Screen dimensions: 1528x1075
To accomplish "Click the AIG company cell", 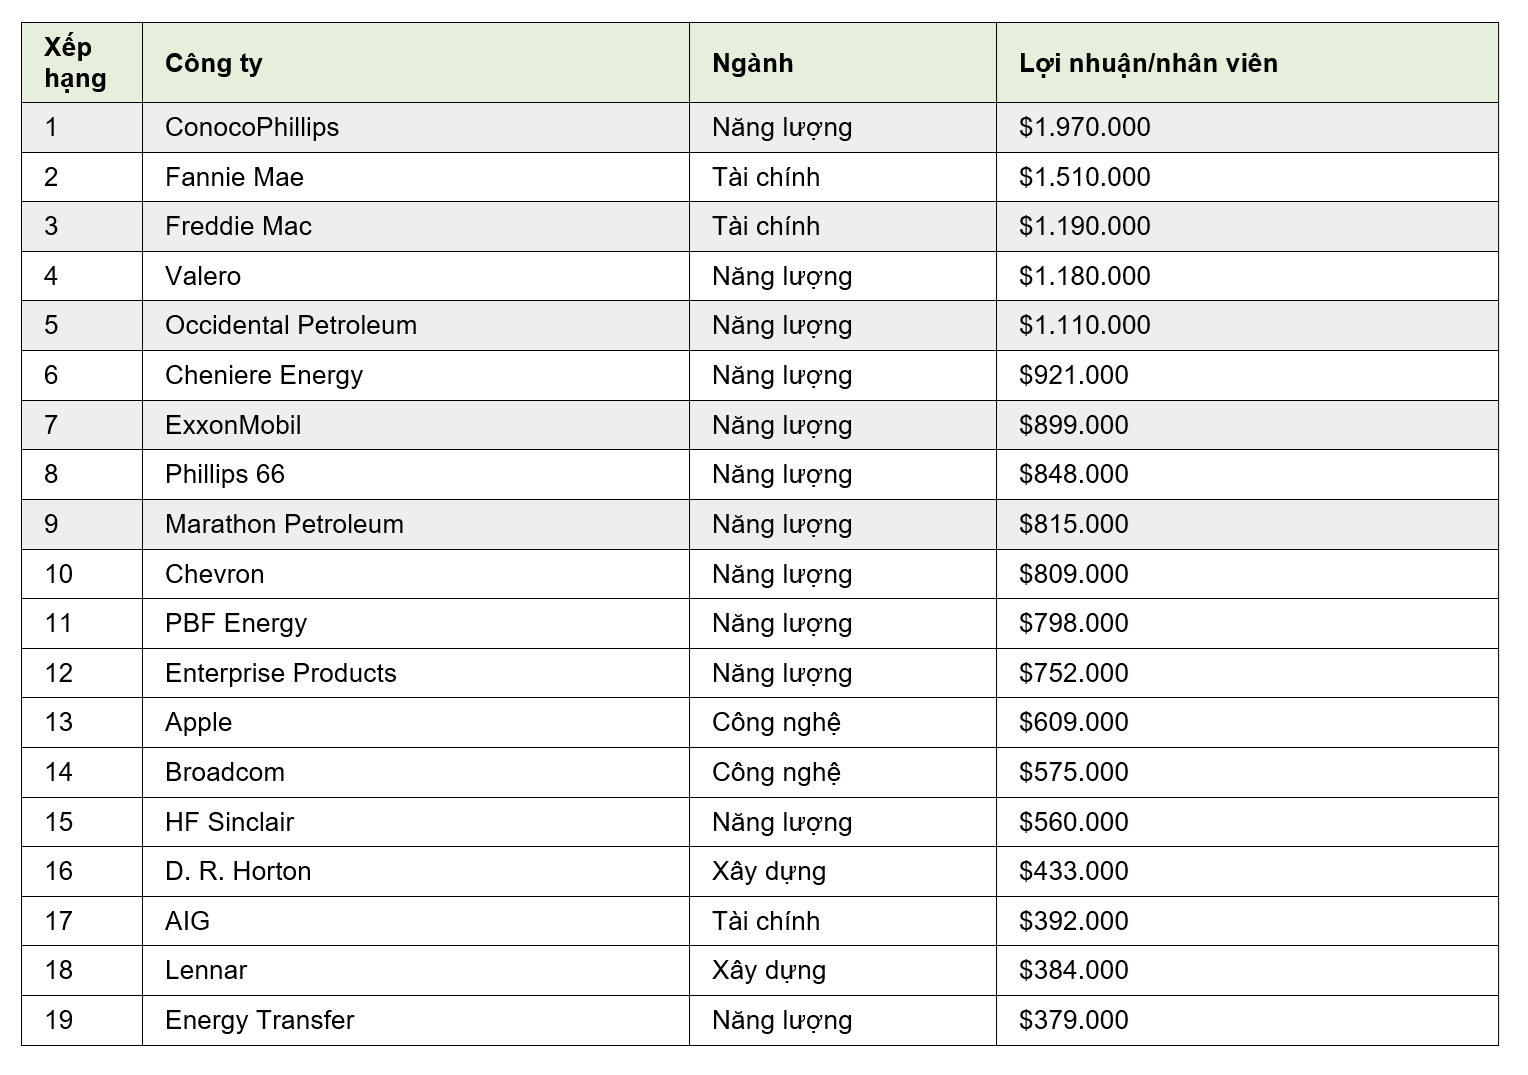I will [x=187, y=921].
